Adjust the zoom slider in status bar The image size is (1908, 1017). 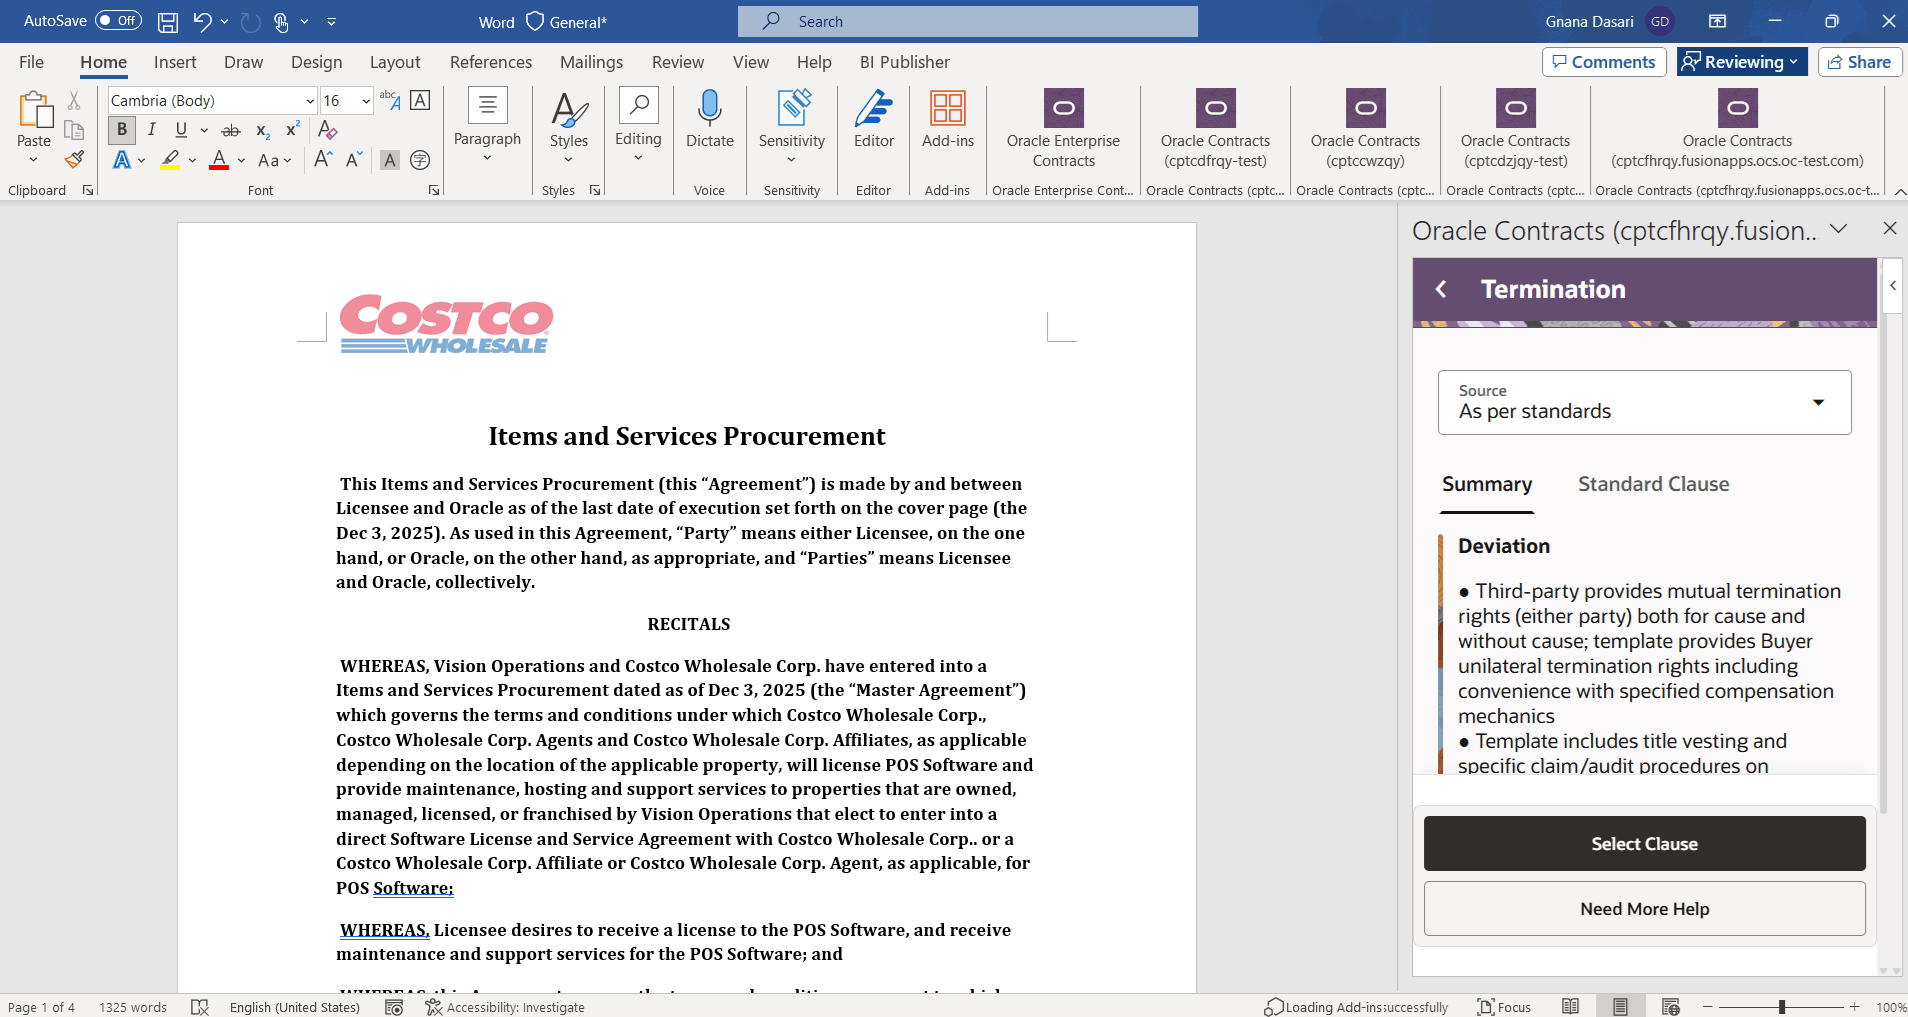1782,1007
